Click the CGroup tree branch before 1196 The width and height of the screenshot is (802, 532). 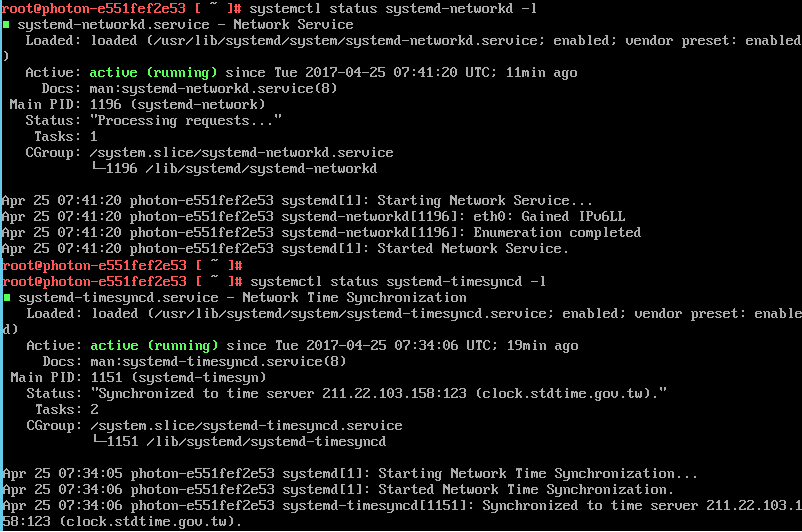[97, 168]
